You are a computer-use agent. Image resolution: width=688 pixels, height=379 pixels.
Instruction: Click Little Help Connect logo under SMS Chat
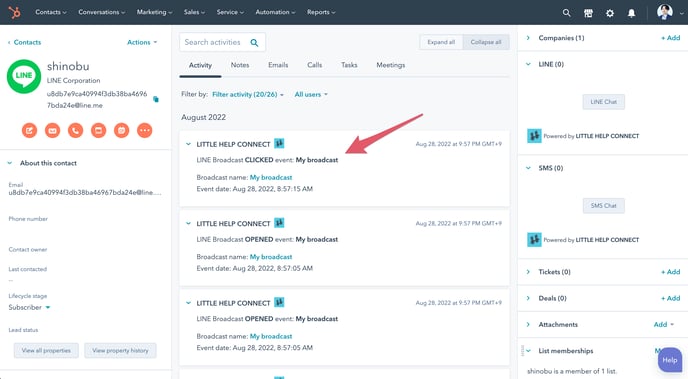[x=534, y=240]
